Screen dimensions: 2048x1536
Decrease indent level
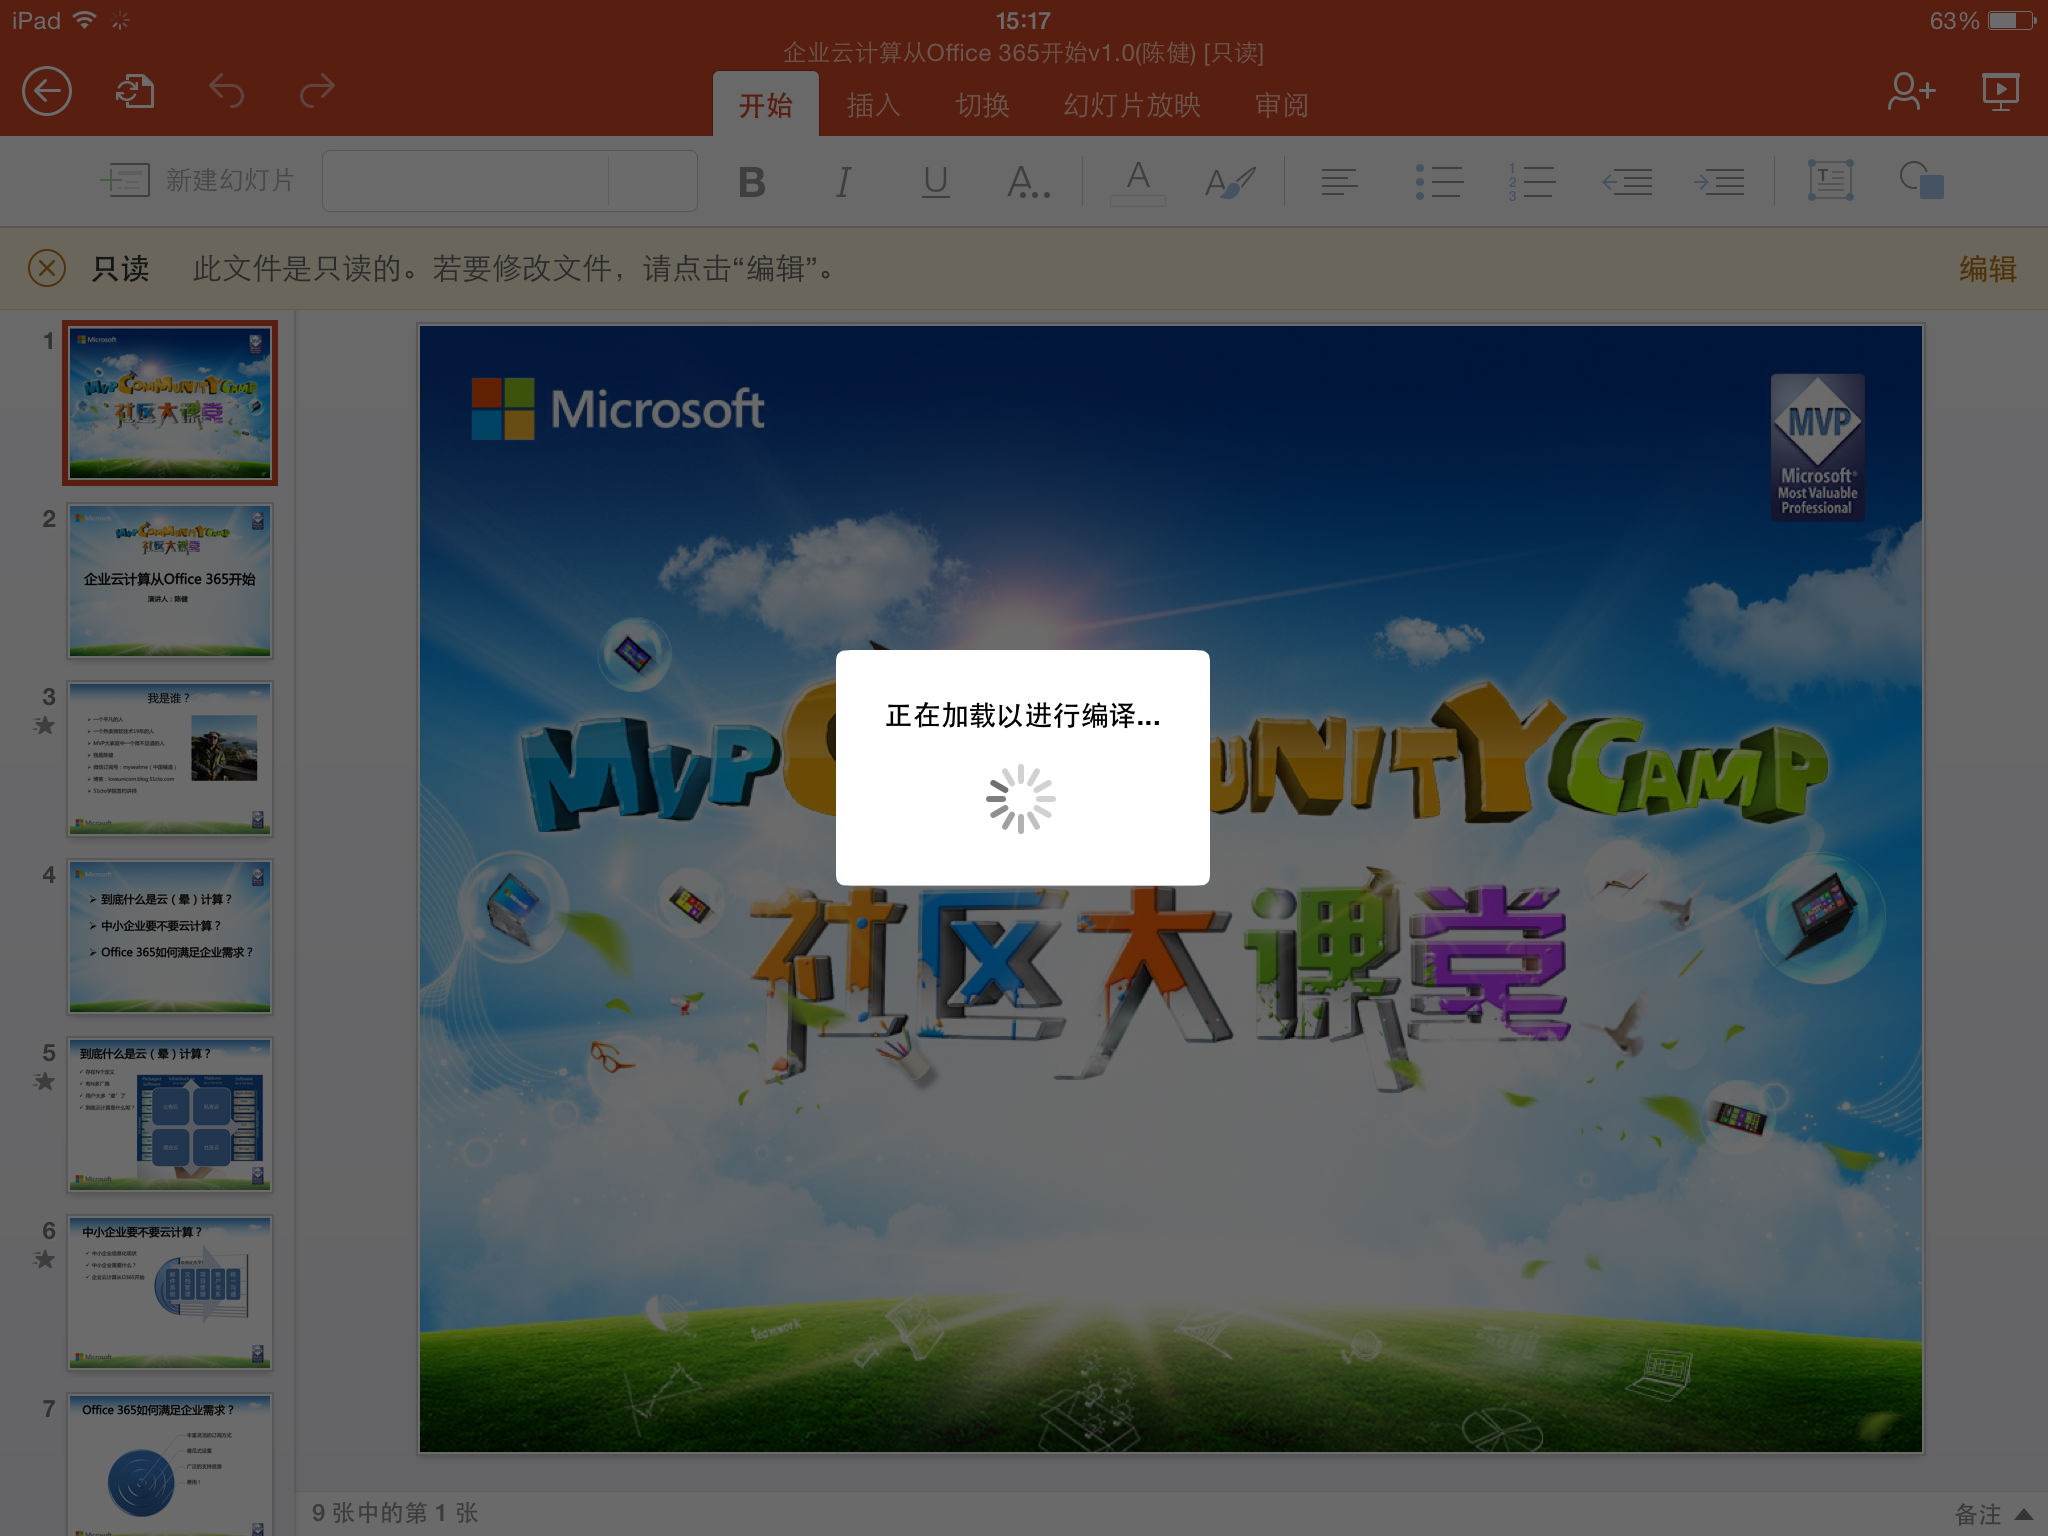tap(1627, 182)
